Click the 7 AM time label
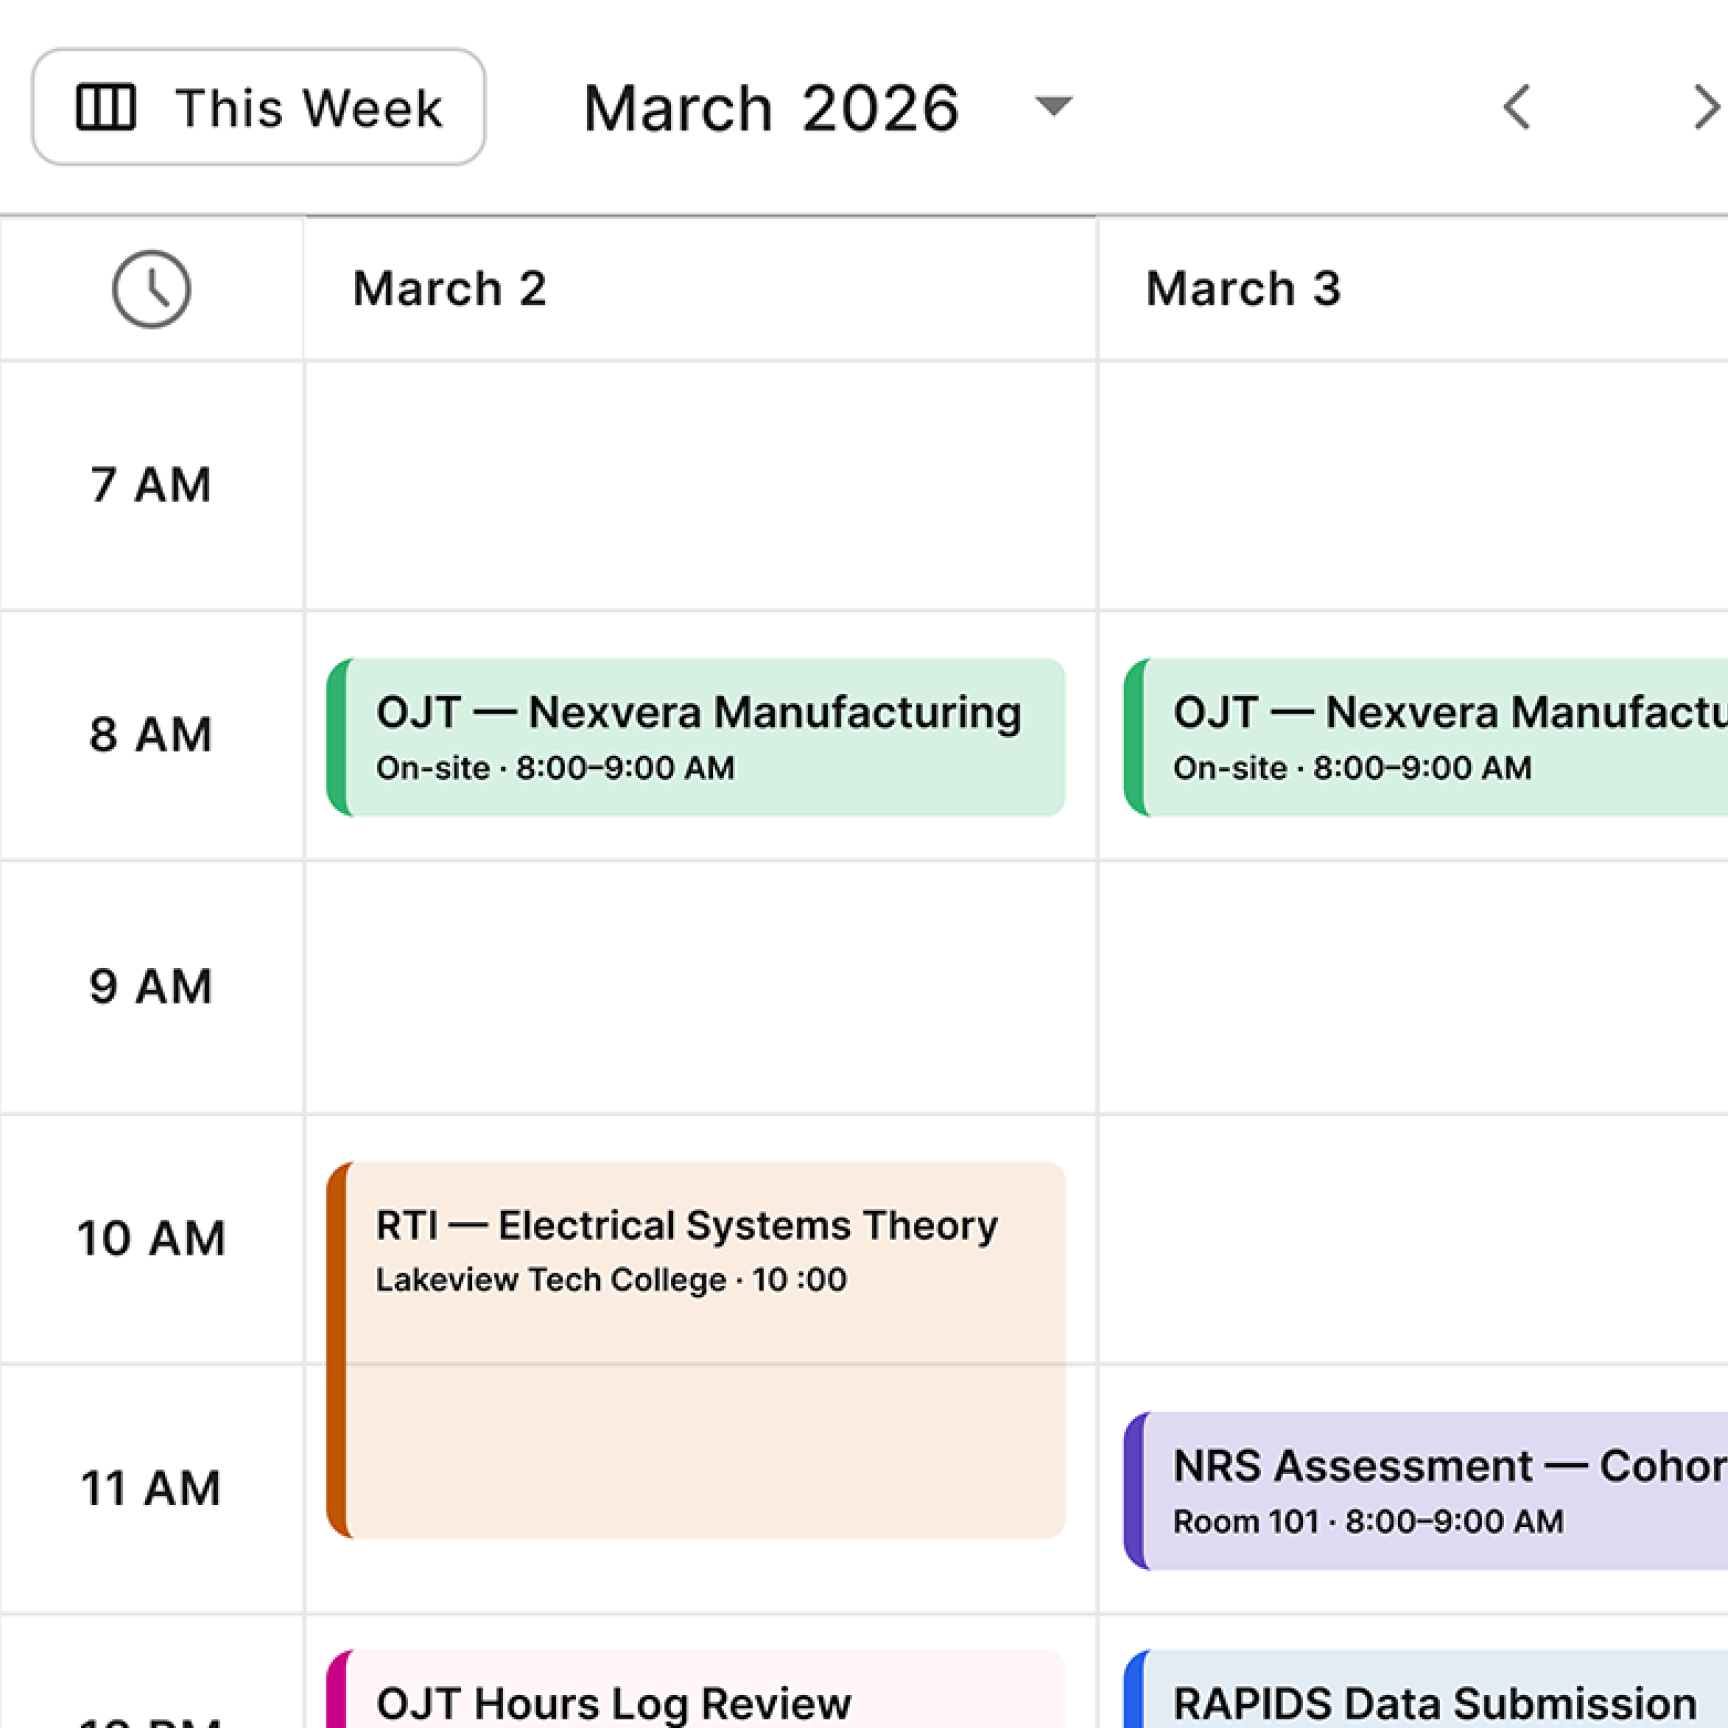This screenshot has width=1728, height=1728. pyautogui.click(x=151, y=484)
